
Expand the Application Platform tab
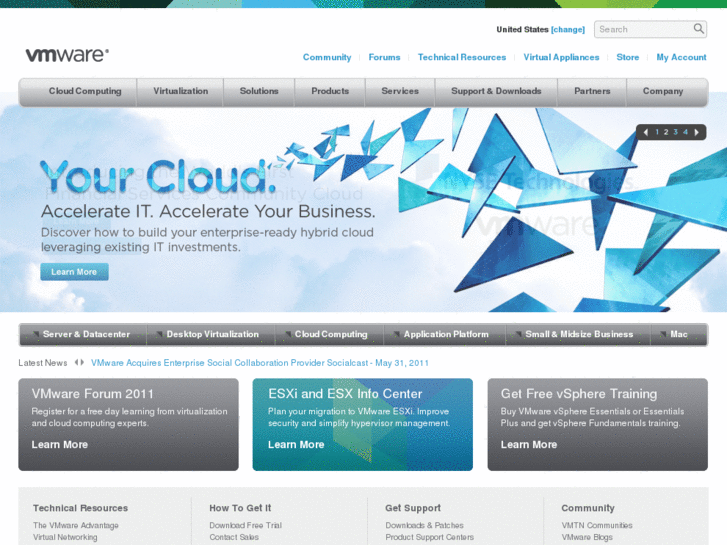pyautogui.click(x=444, y=334)
